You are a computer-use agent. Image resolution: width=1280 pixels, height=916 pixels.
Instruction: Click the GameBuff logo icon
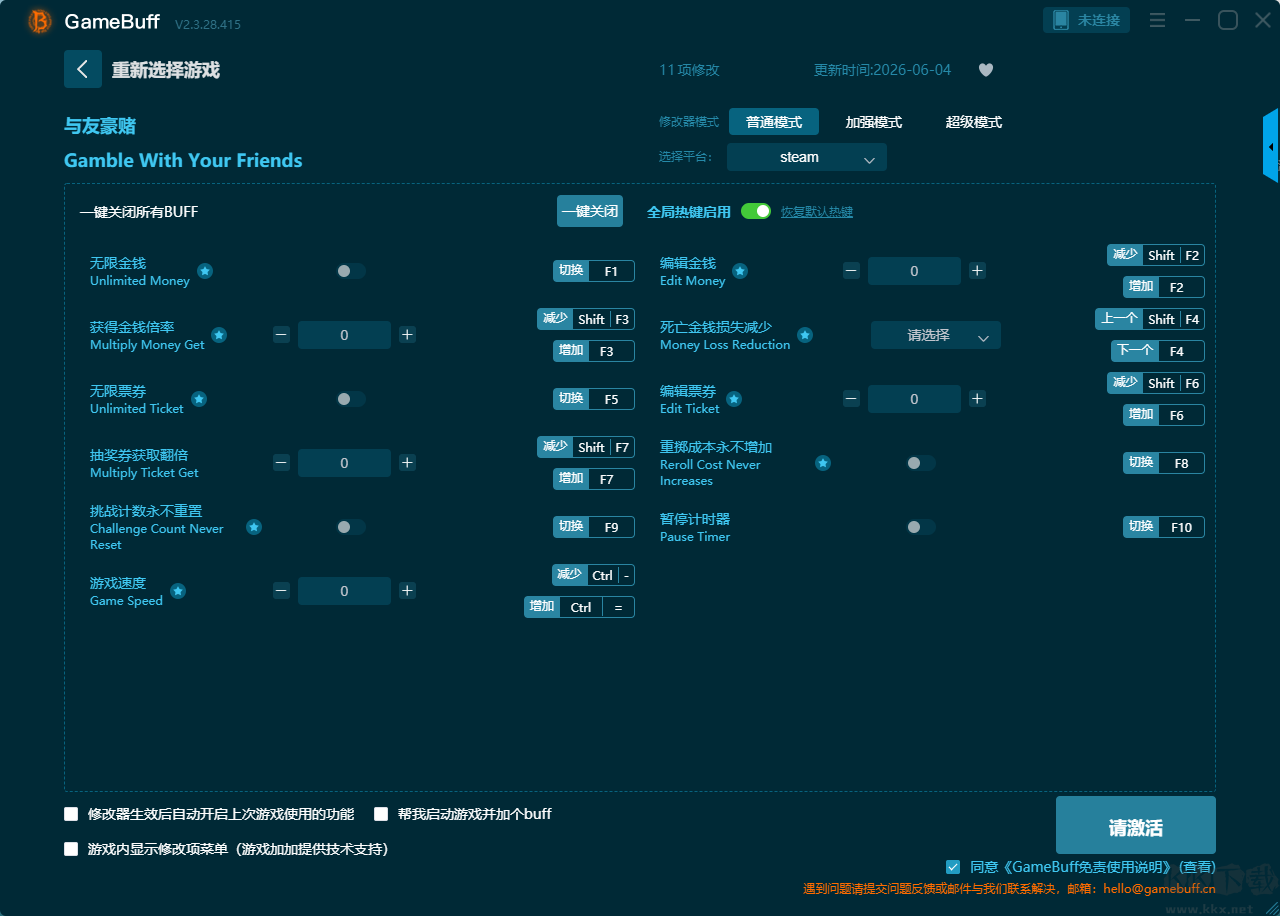point(40,21)
